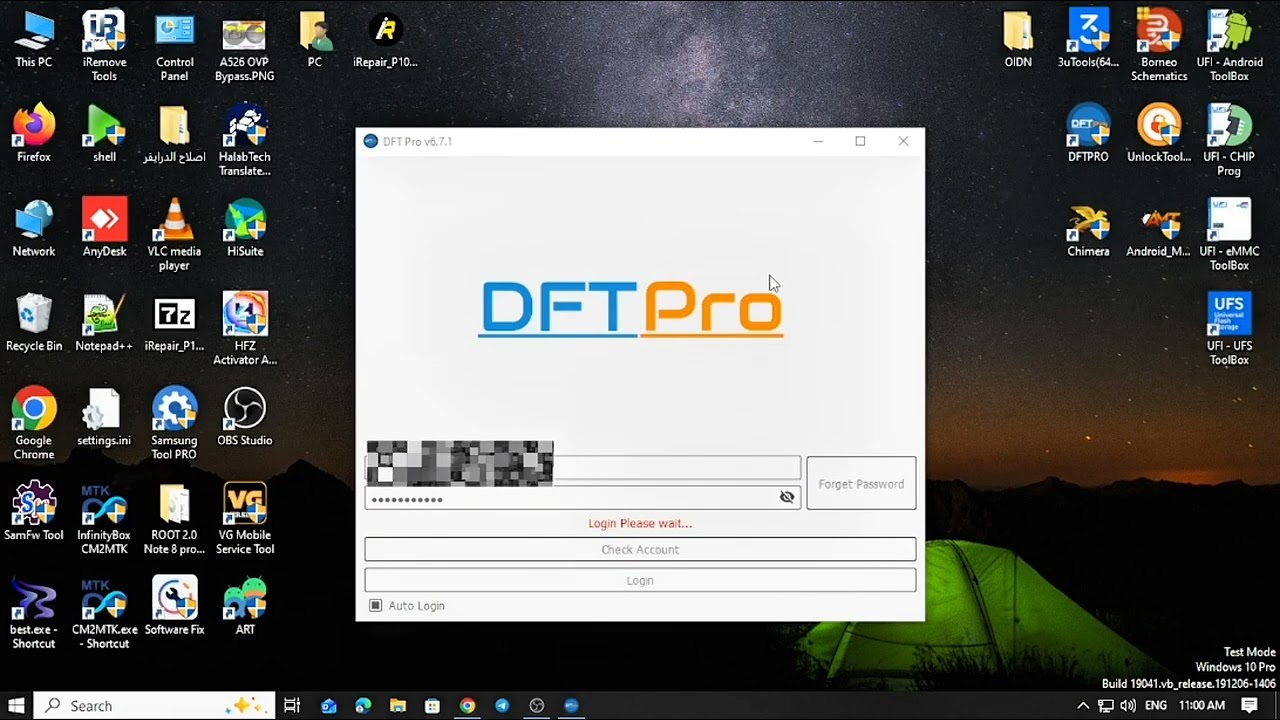Enable the Auto Login checkbox
The height and width of the screenshot is (720, 1280).
[x=376, y=606]
